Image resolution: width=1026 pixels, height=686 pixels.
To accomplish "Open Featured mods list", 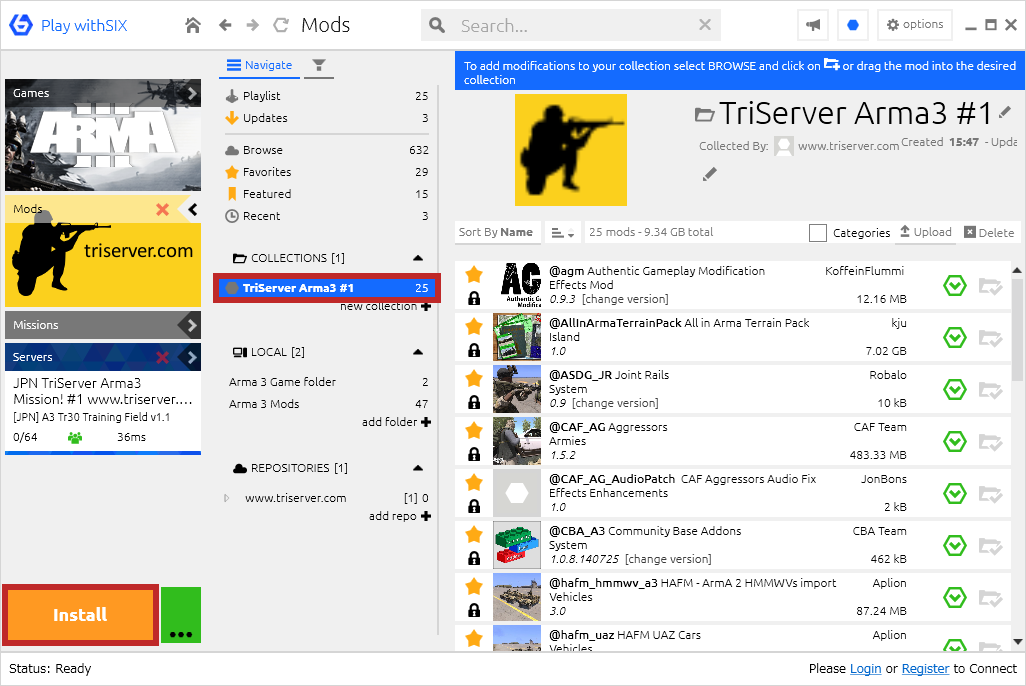I will point(327,194).
